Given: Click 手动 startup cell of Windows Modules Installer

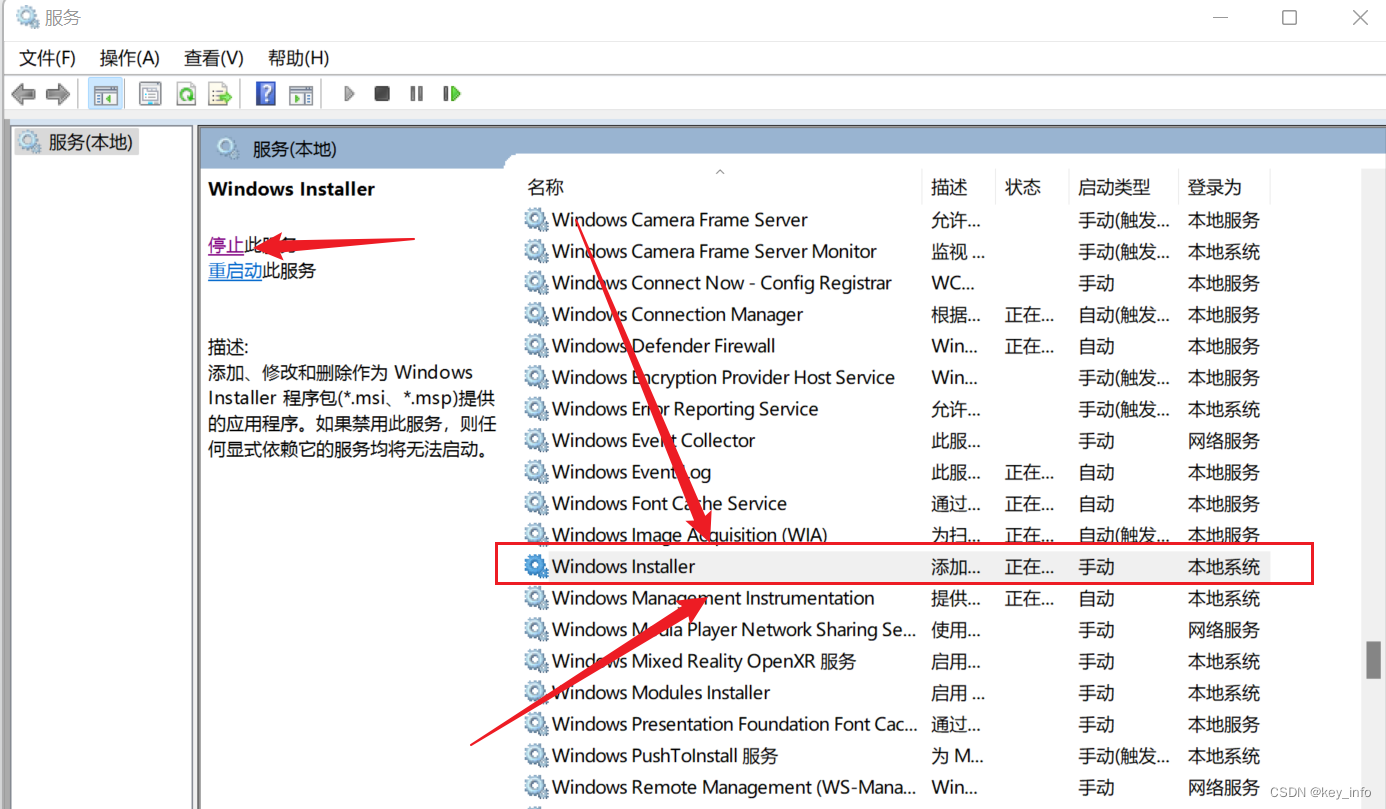Looking at the screenshot, I should tap(1096, 693).
